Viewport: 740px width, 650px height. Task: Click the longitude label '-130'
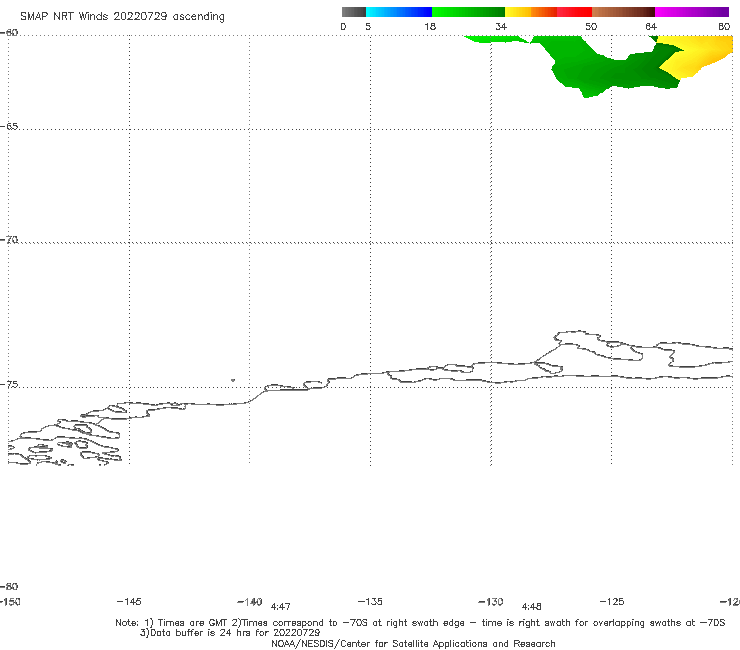[x=491, y=602]
